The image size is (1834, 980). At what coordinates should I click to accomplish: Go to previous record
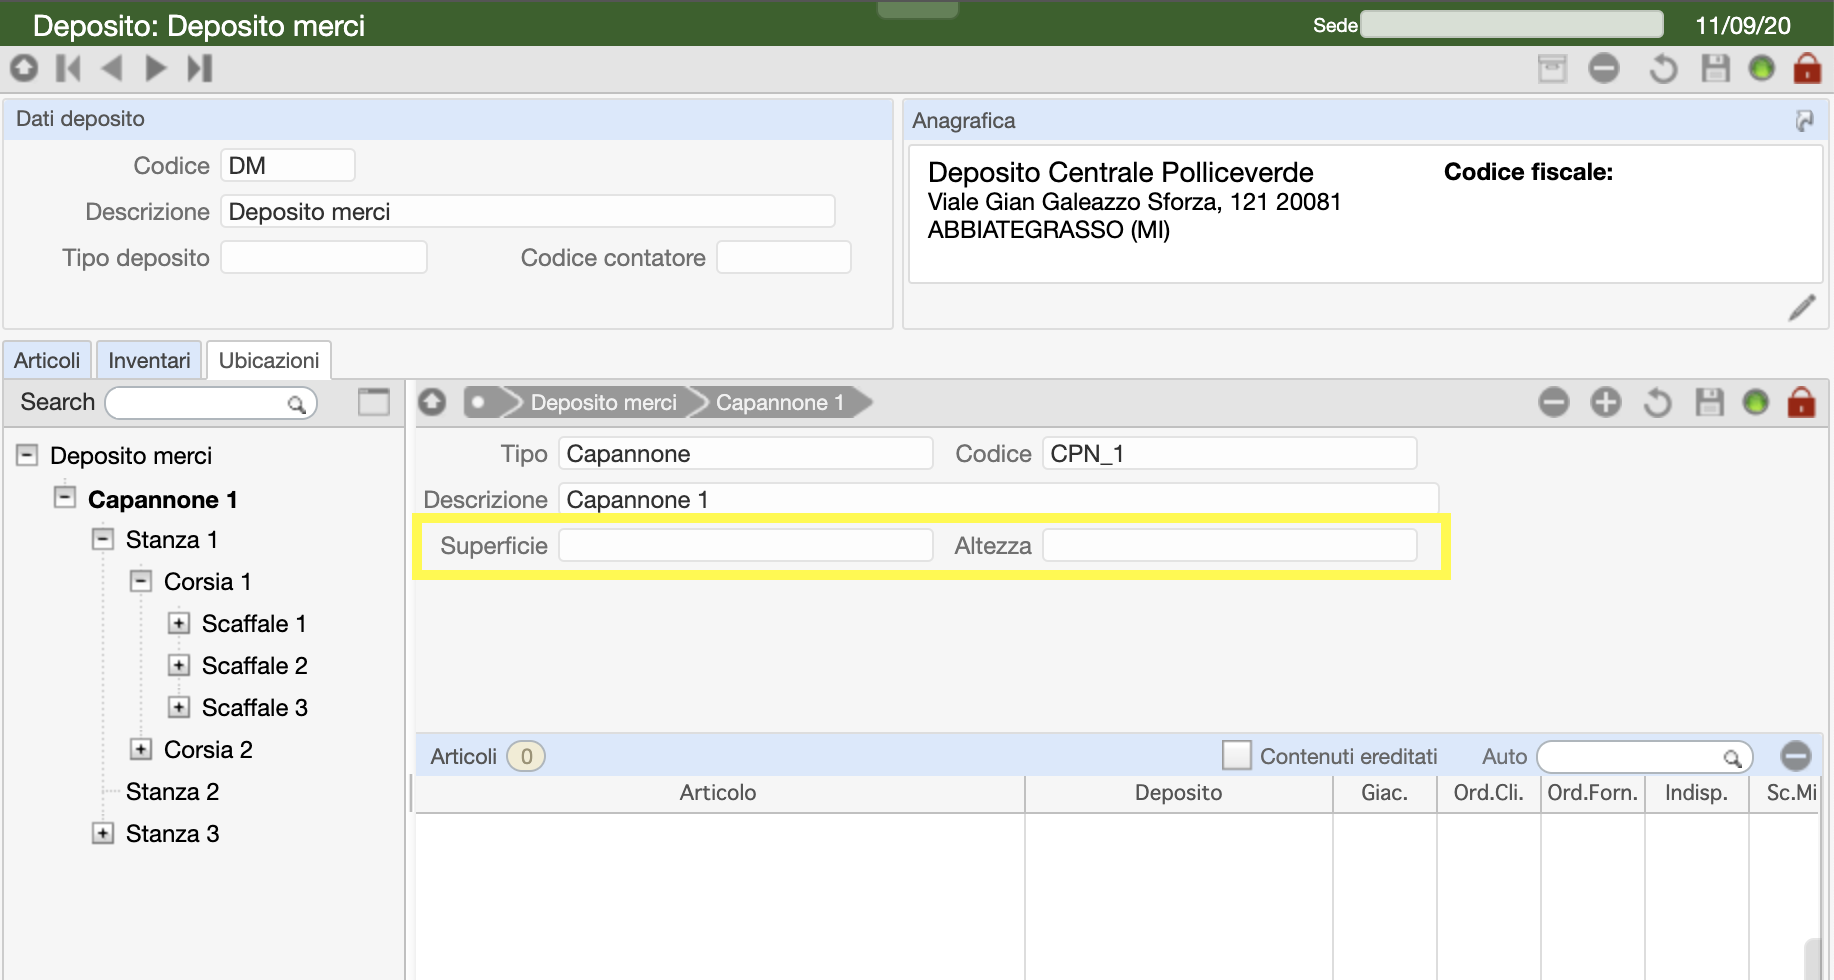[112, 68]
